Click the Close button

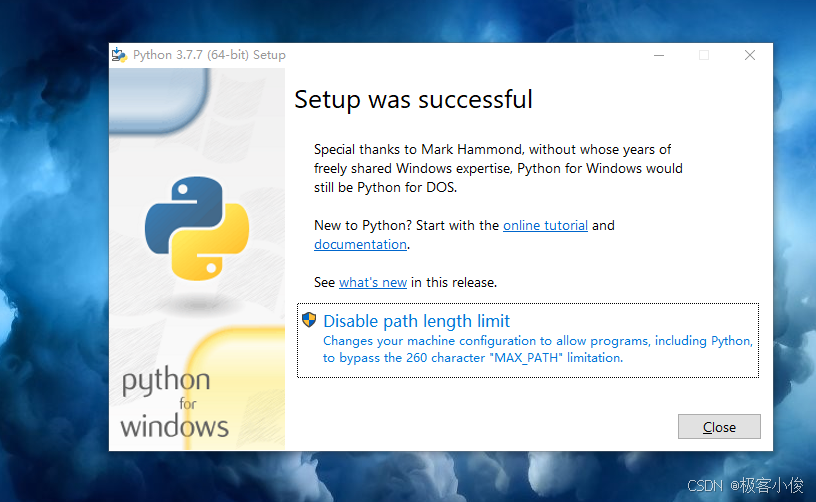[x=719, y=427]
